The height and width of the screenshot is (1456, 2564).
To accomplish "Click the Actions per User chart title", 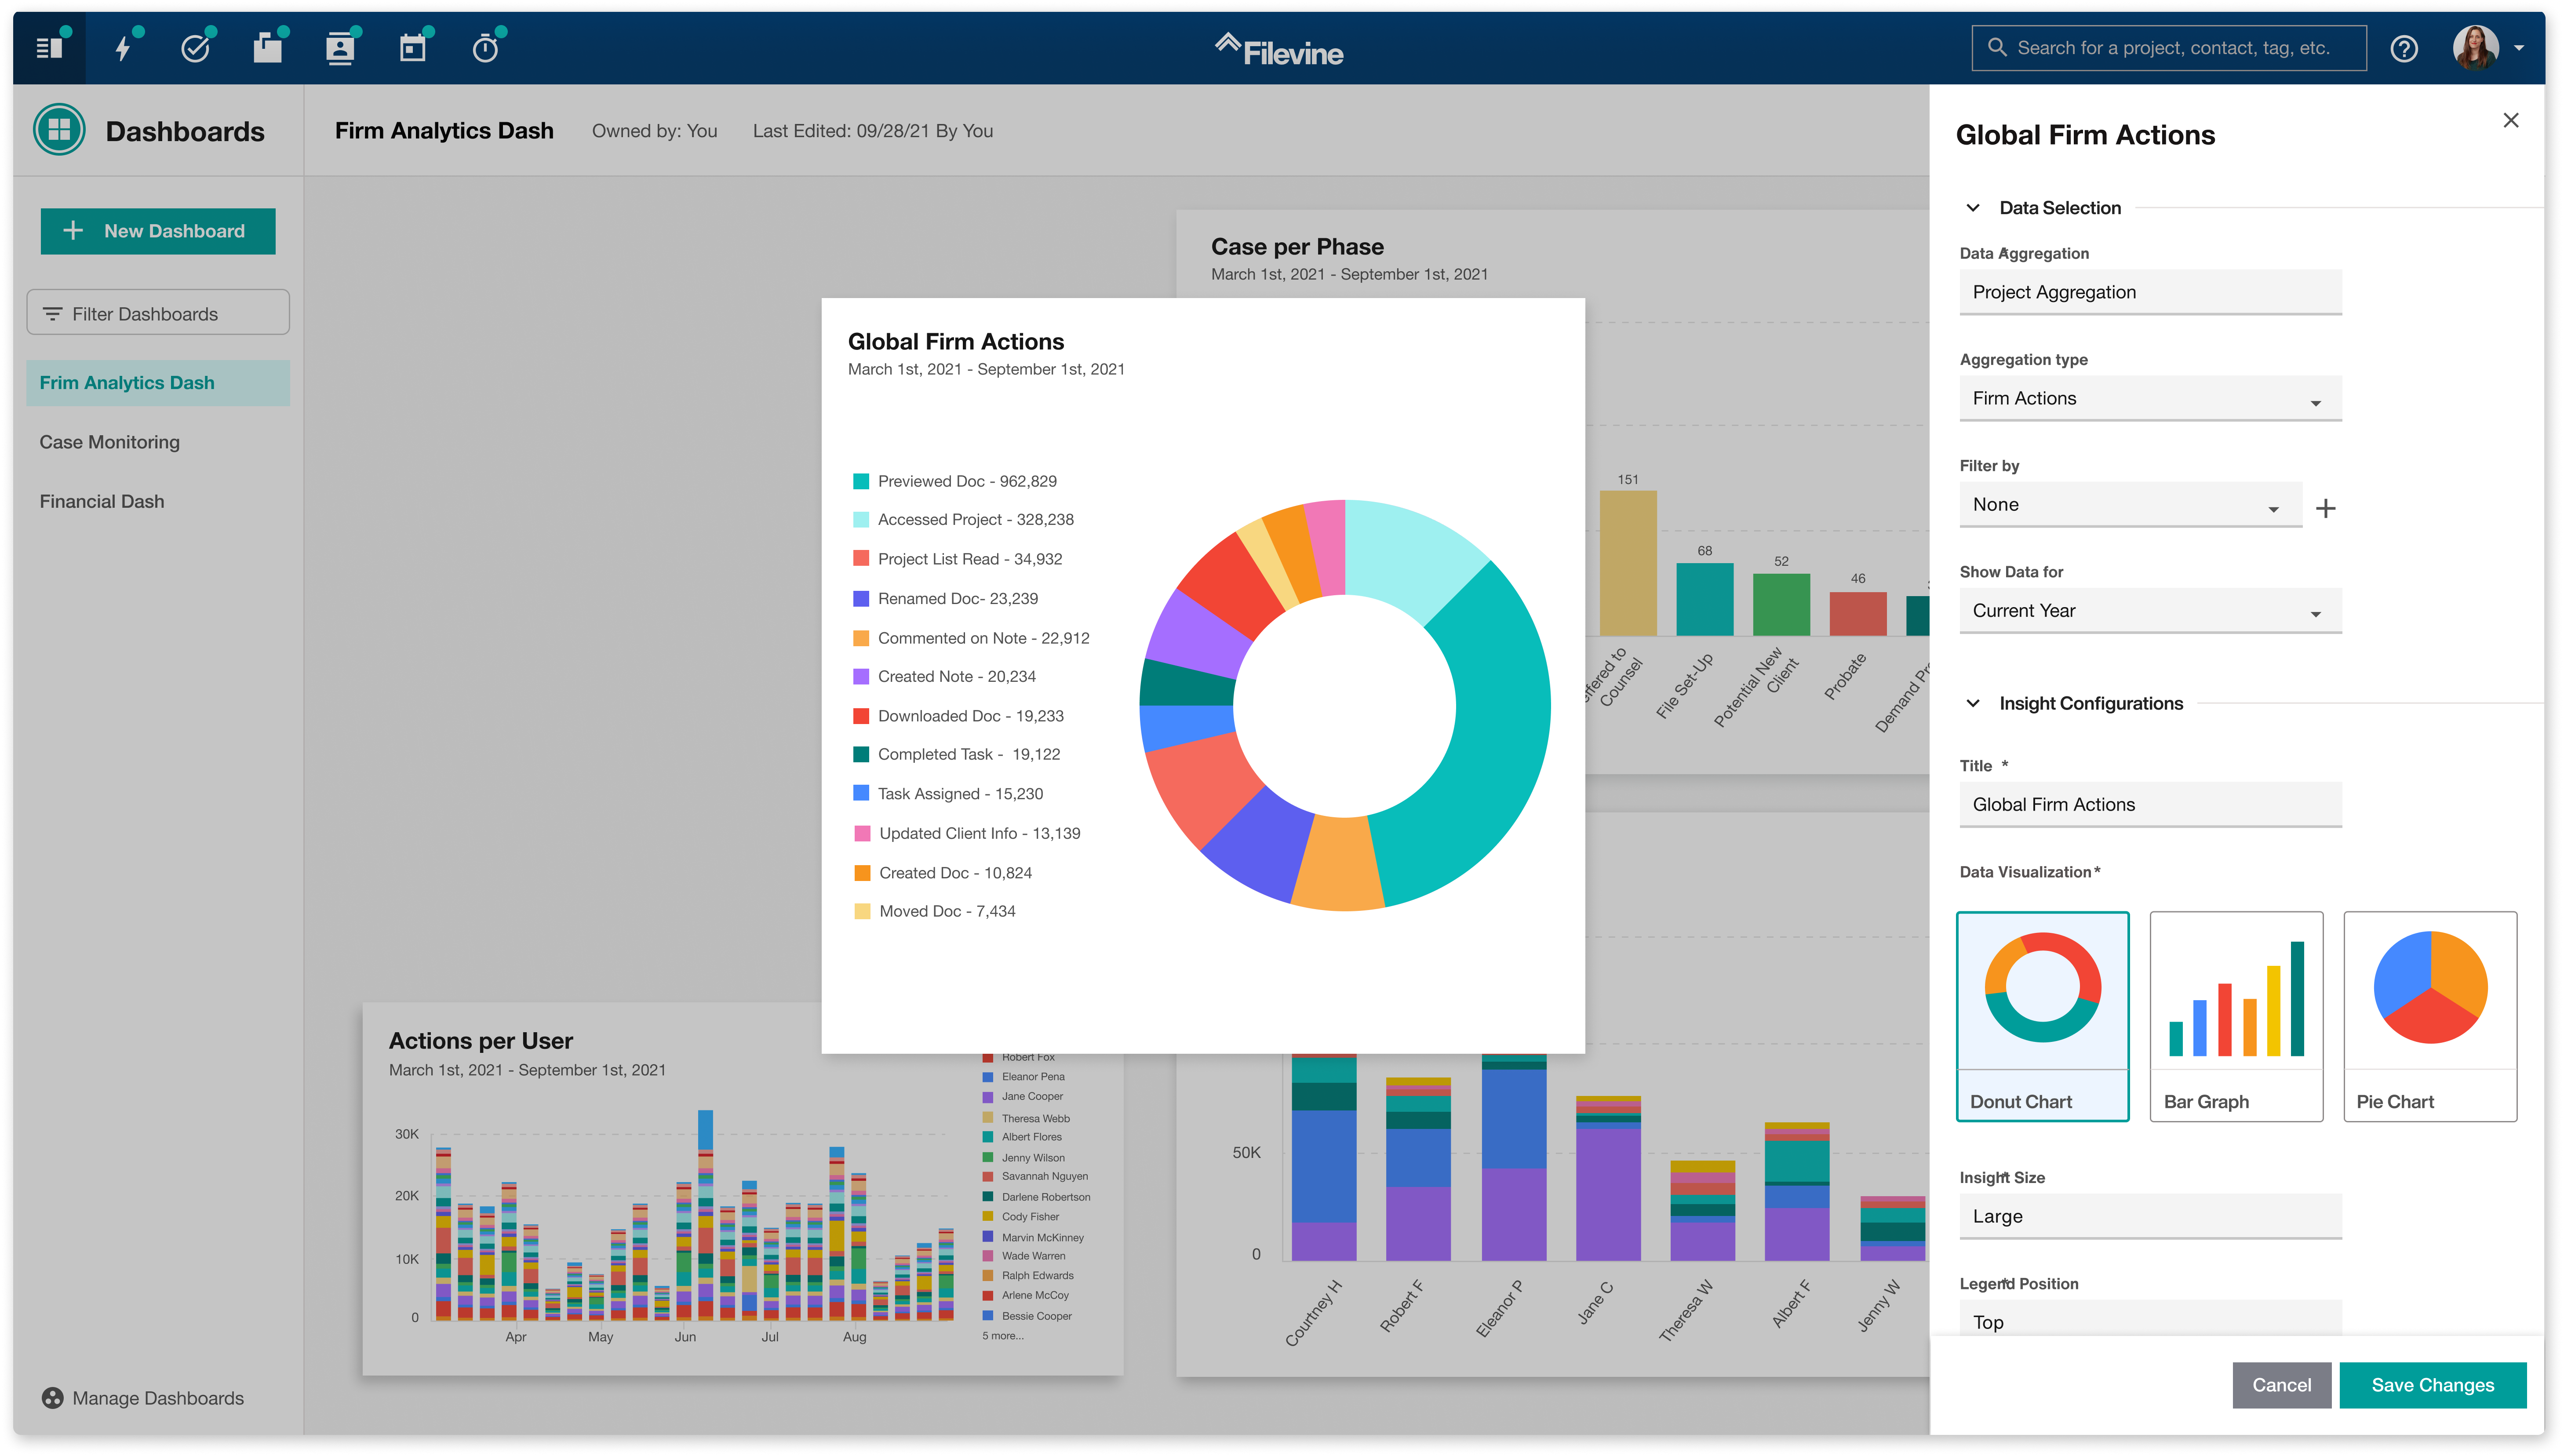I will tap(481, 1041).
